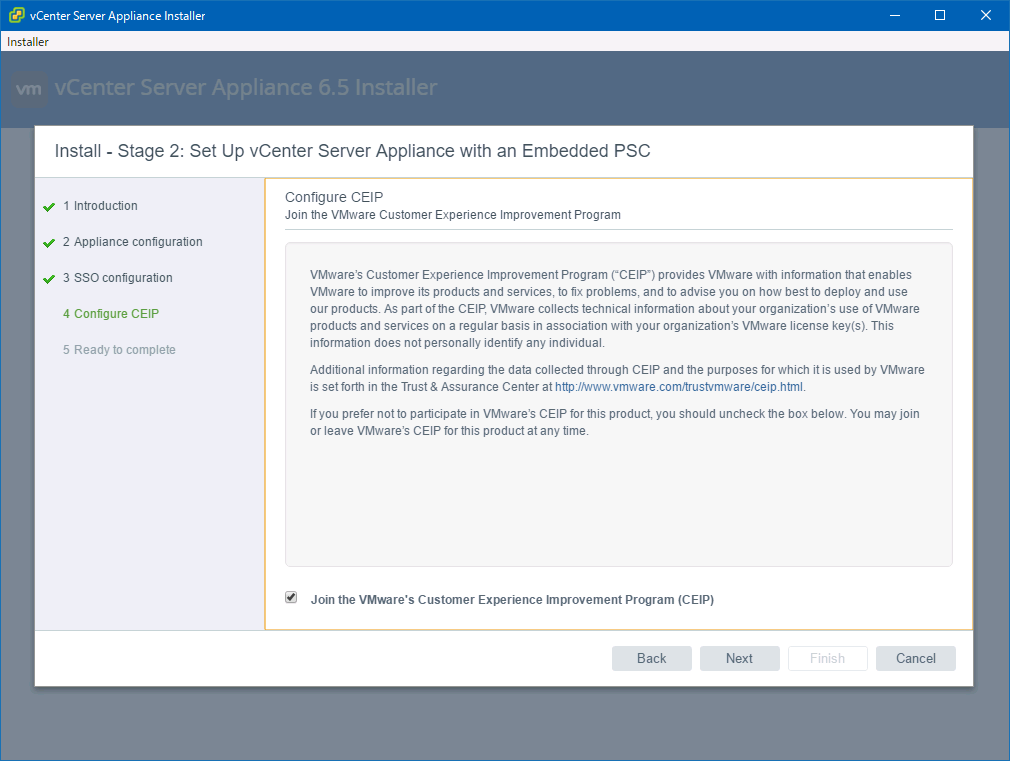The height and width of the screenshot is (761, 1010).
Task: Select step 5 Ready to complete
Action: point(119,350)
